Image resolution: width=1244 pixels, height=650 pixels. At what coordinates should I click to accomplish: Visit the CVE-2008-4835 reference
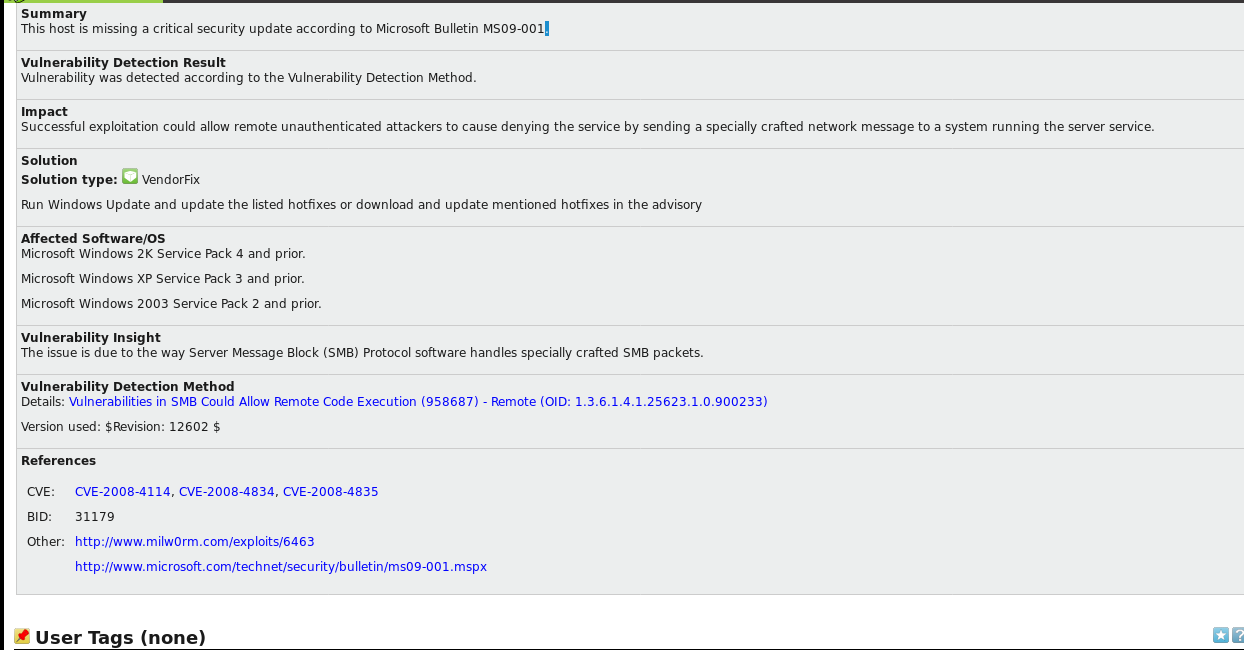click(331, 492)
